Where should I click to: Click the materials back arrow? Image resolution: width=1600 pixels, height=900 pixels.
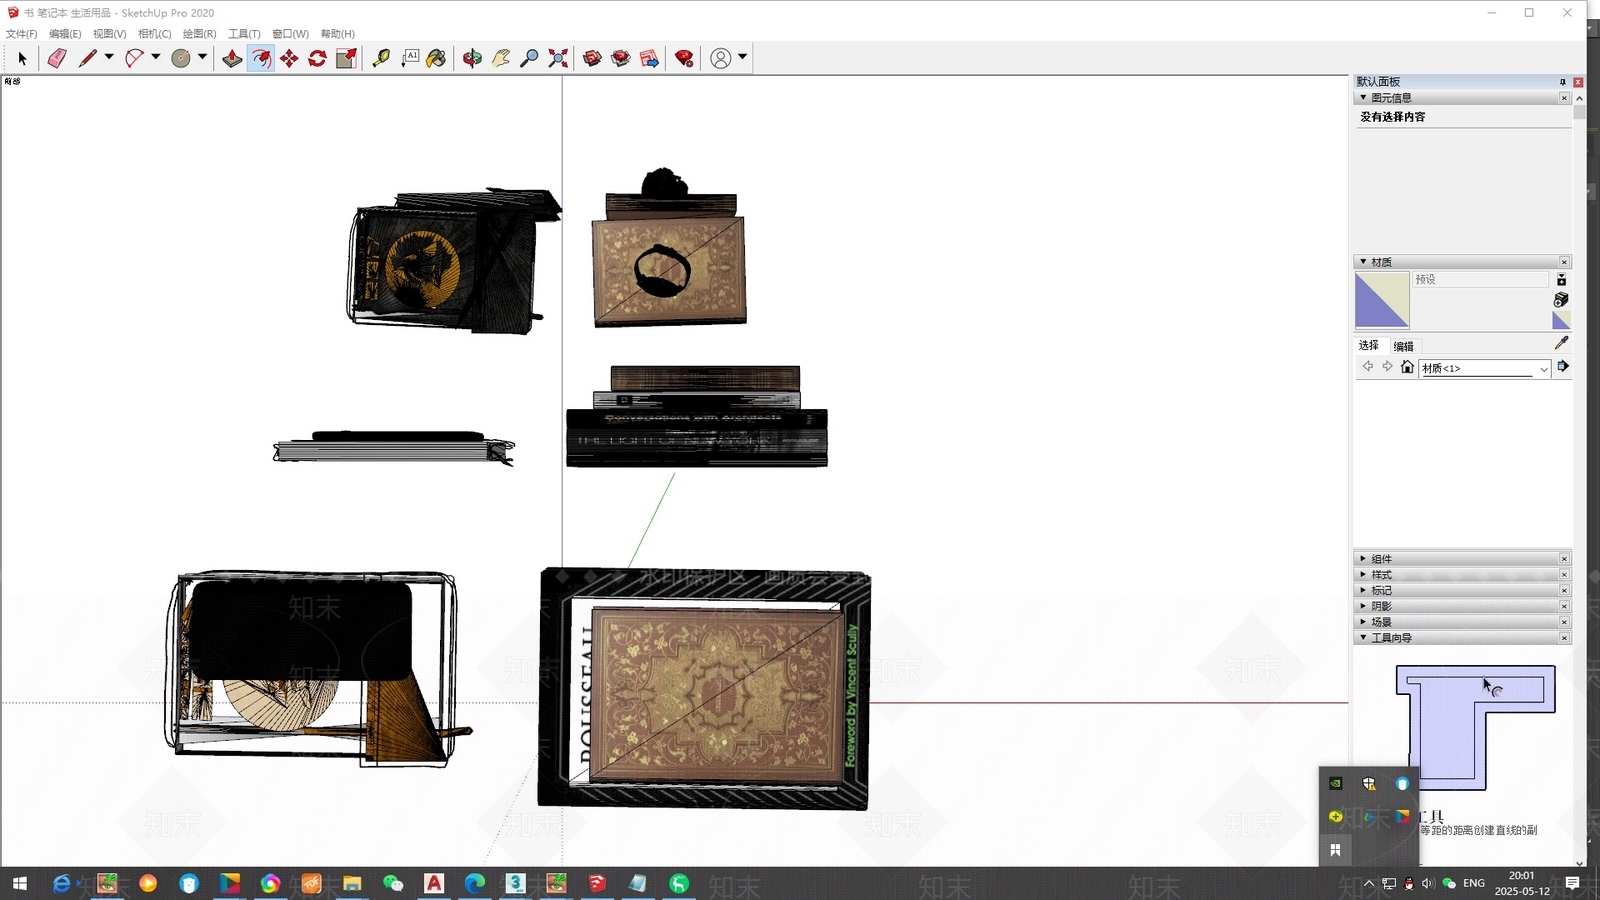1368,367
